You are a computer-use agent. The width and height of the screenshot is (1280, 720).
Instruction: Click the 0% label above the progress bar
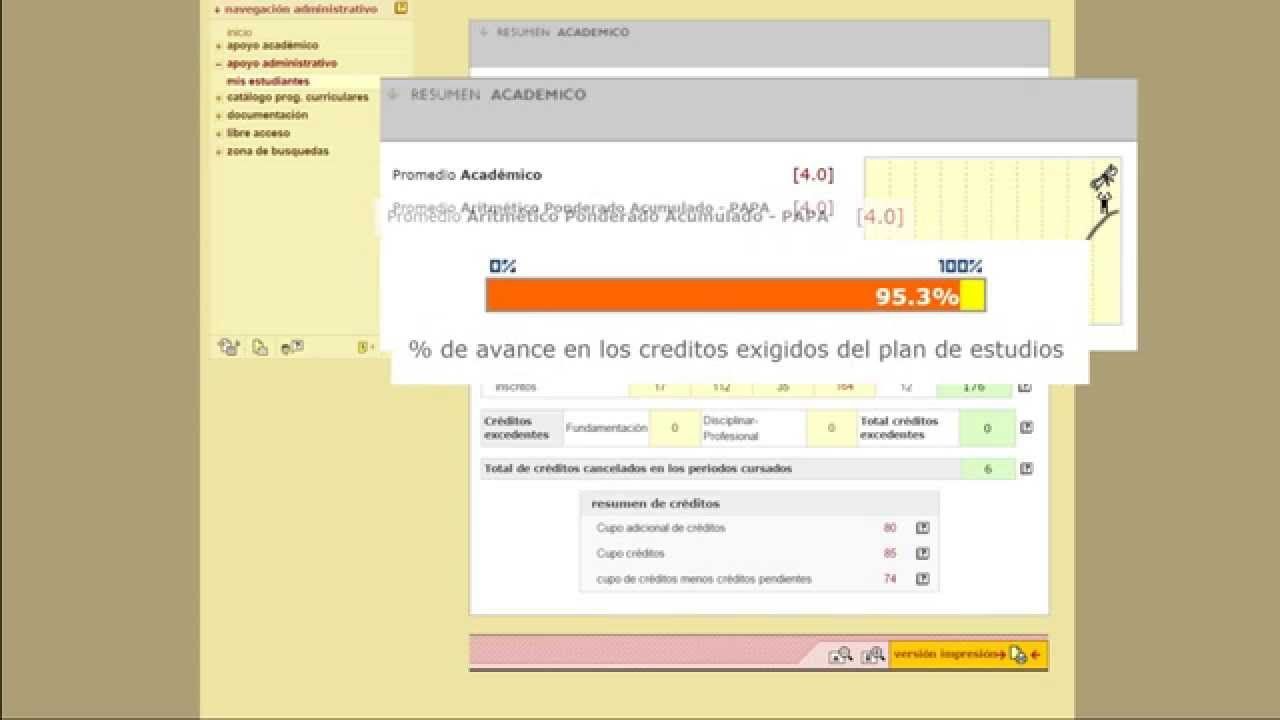click(x=502, y=266)
